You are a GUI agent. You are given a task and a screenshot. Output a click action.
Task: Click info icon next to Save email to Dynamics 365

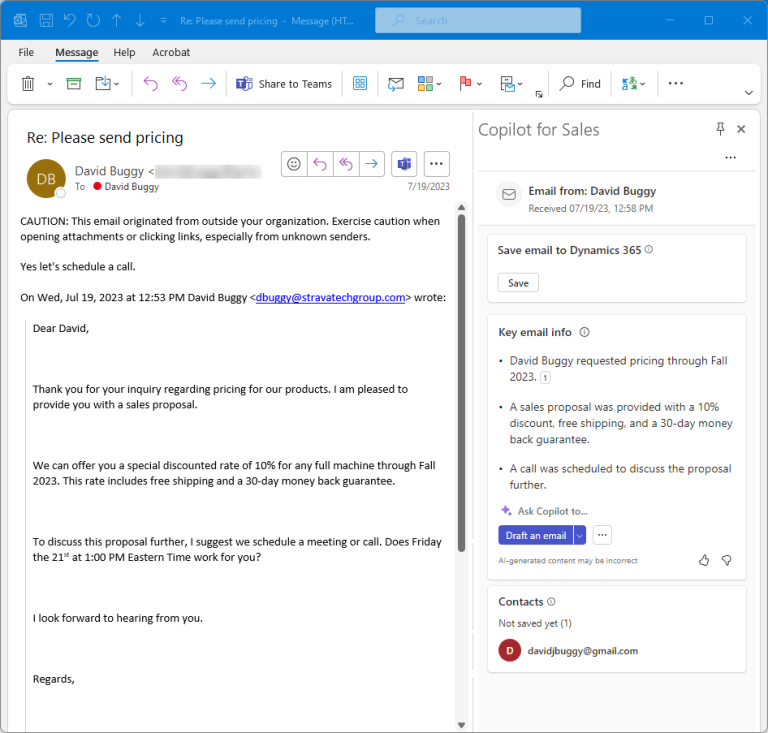(648, 250)
